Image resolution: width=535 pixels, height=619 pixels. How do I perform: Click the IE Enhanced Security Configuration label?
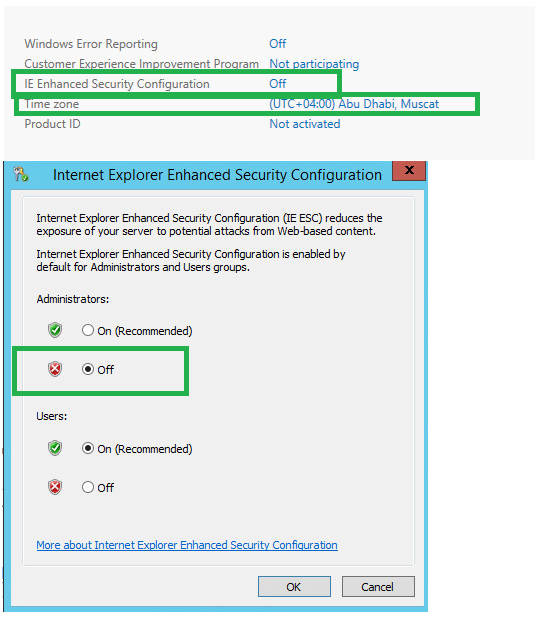tap(117, 84)
